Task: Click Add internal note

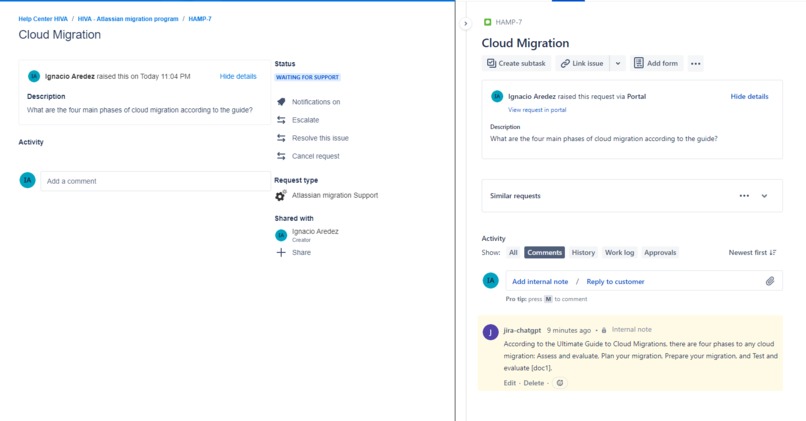Action: [x=540, y=282]
